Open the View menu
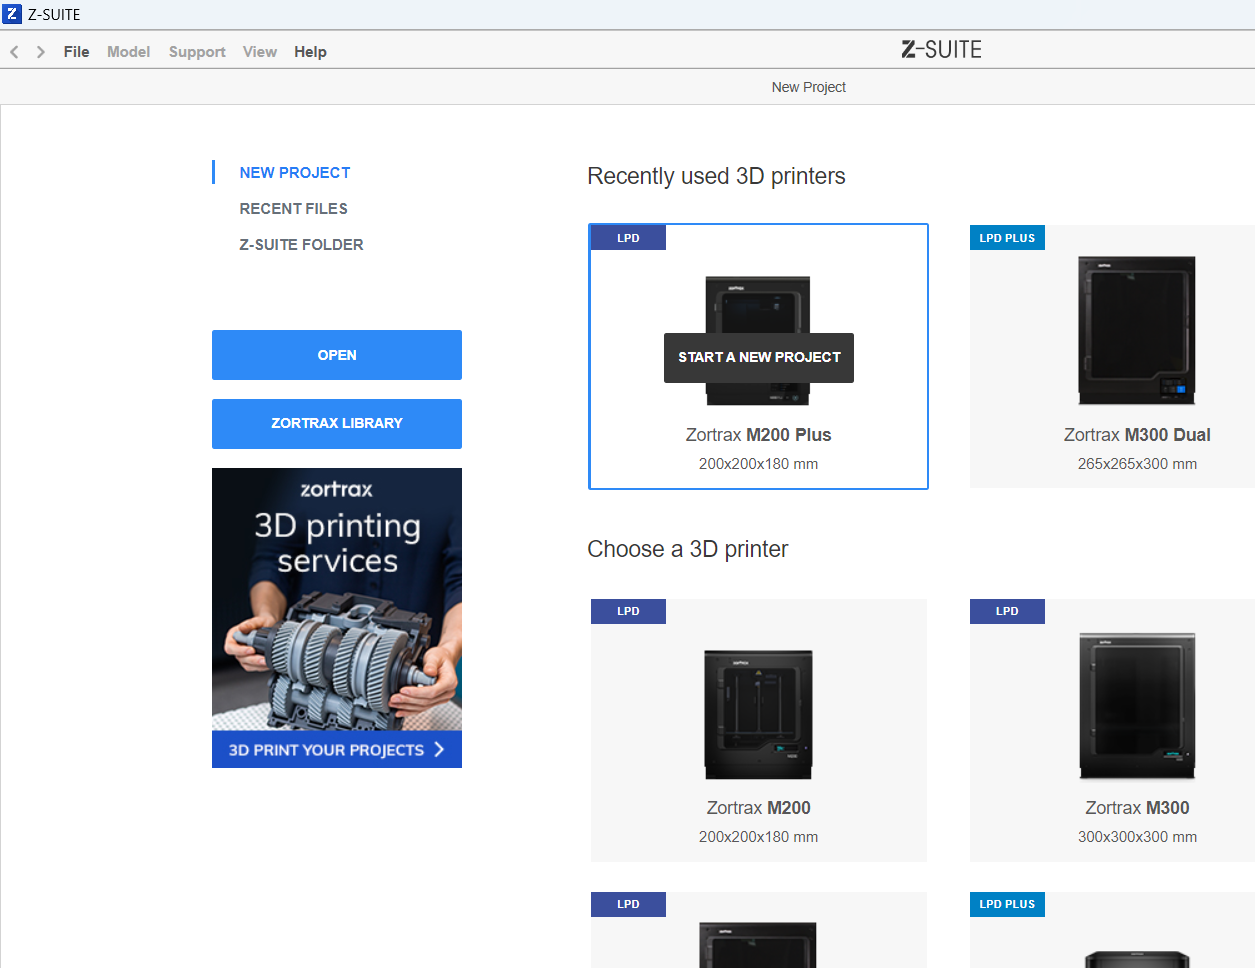 pos(260,52)
